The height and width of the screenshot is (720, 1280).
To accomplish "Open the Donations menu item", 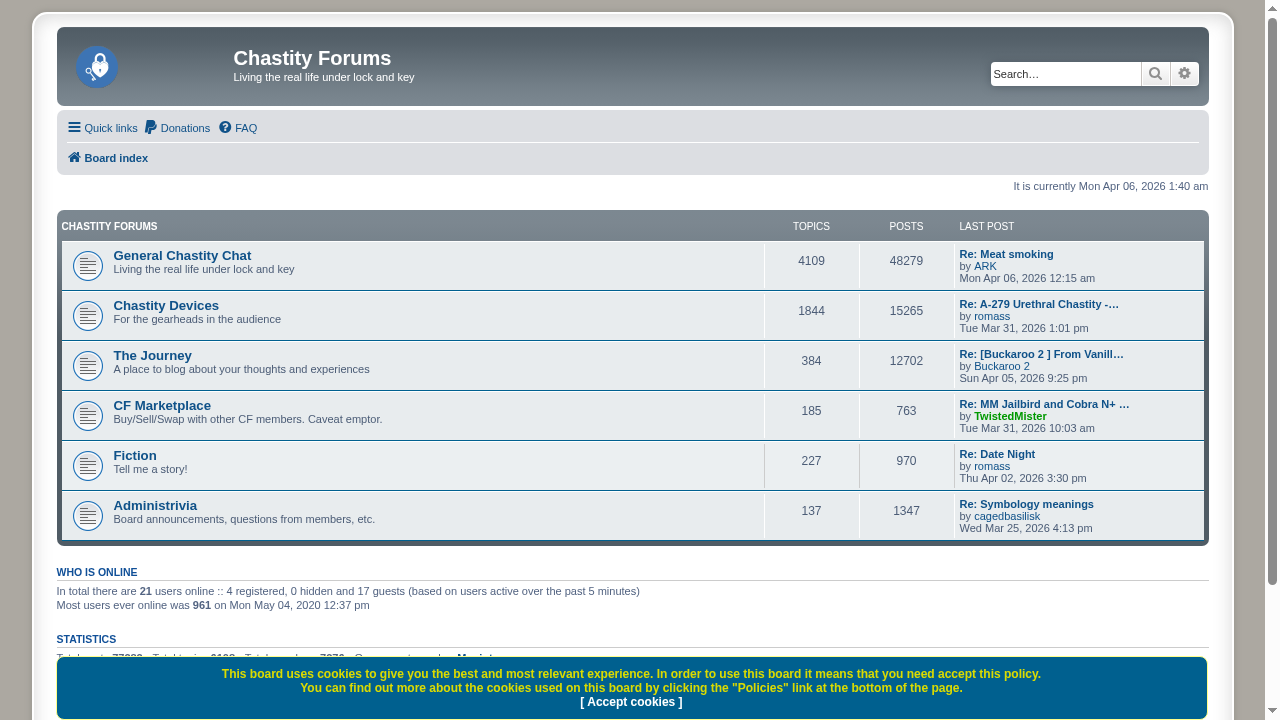I will (177, 128).
